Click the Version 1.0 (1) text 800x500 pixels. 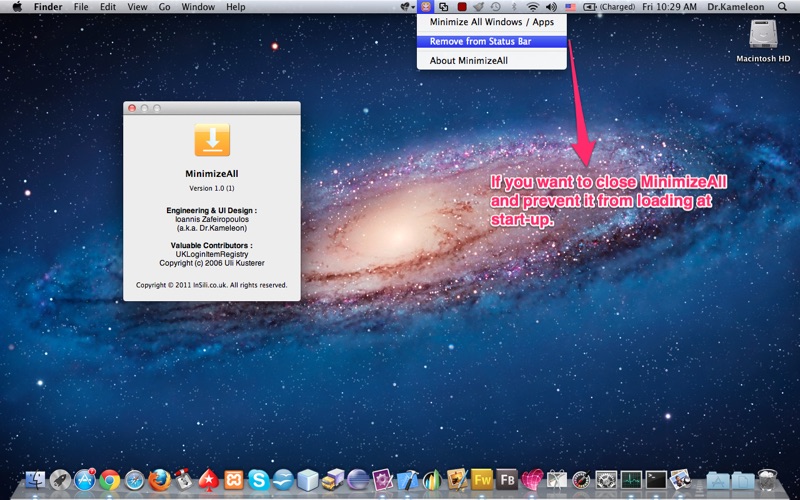coord(212,188)
